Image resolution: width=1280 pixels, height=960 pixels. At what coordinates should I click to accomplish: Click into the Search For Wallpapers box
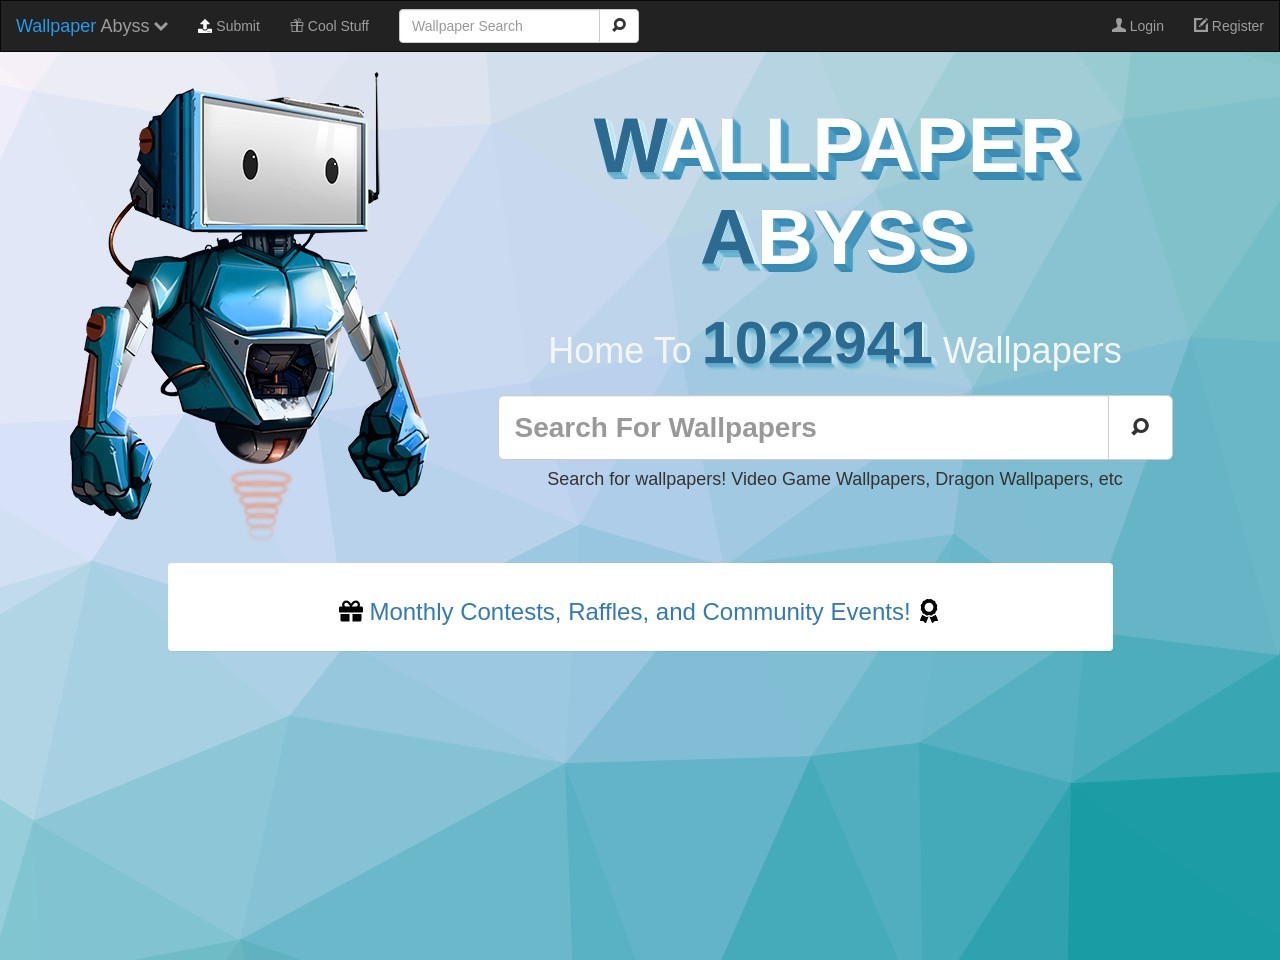coord(803,428)
